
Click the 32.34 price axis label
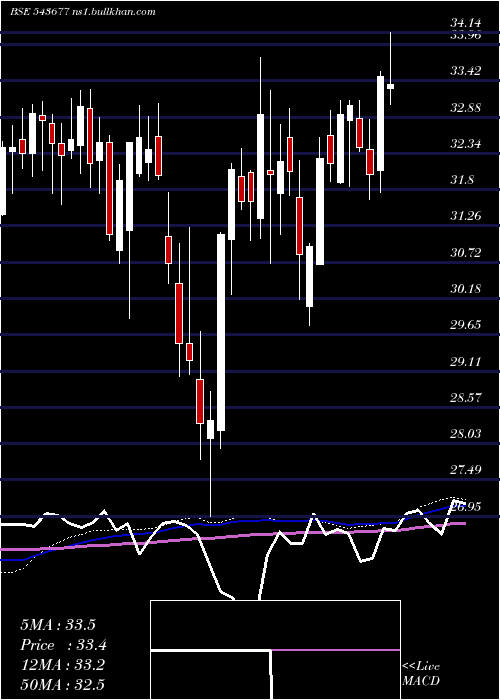pyautogui.click(x=466, y=143)
